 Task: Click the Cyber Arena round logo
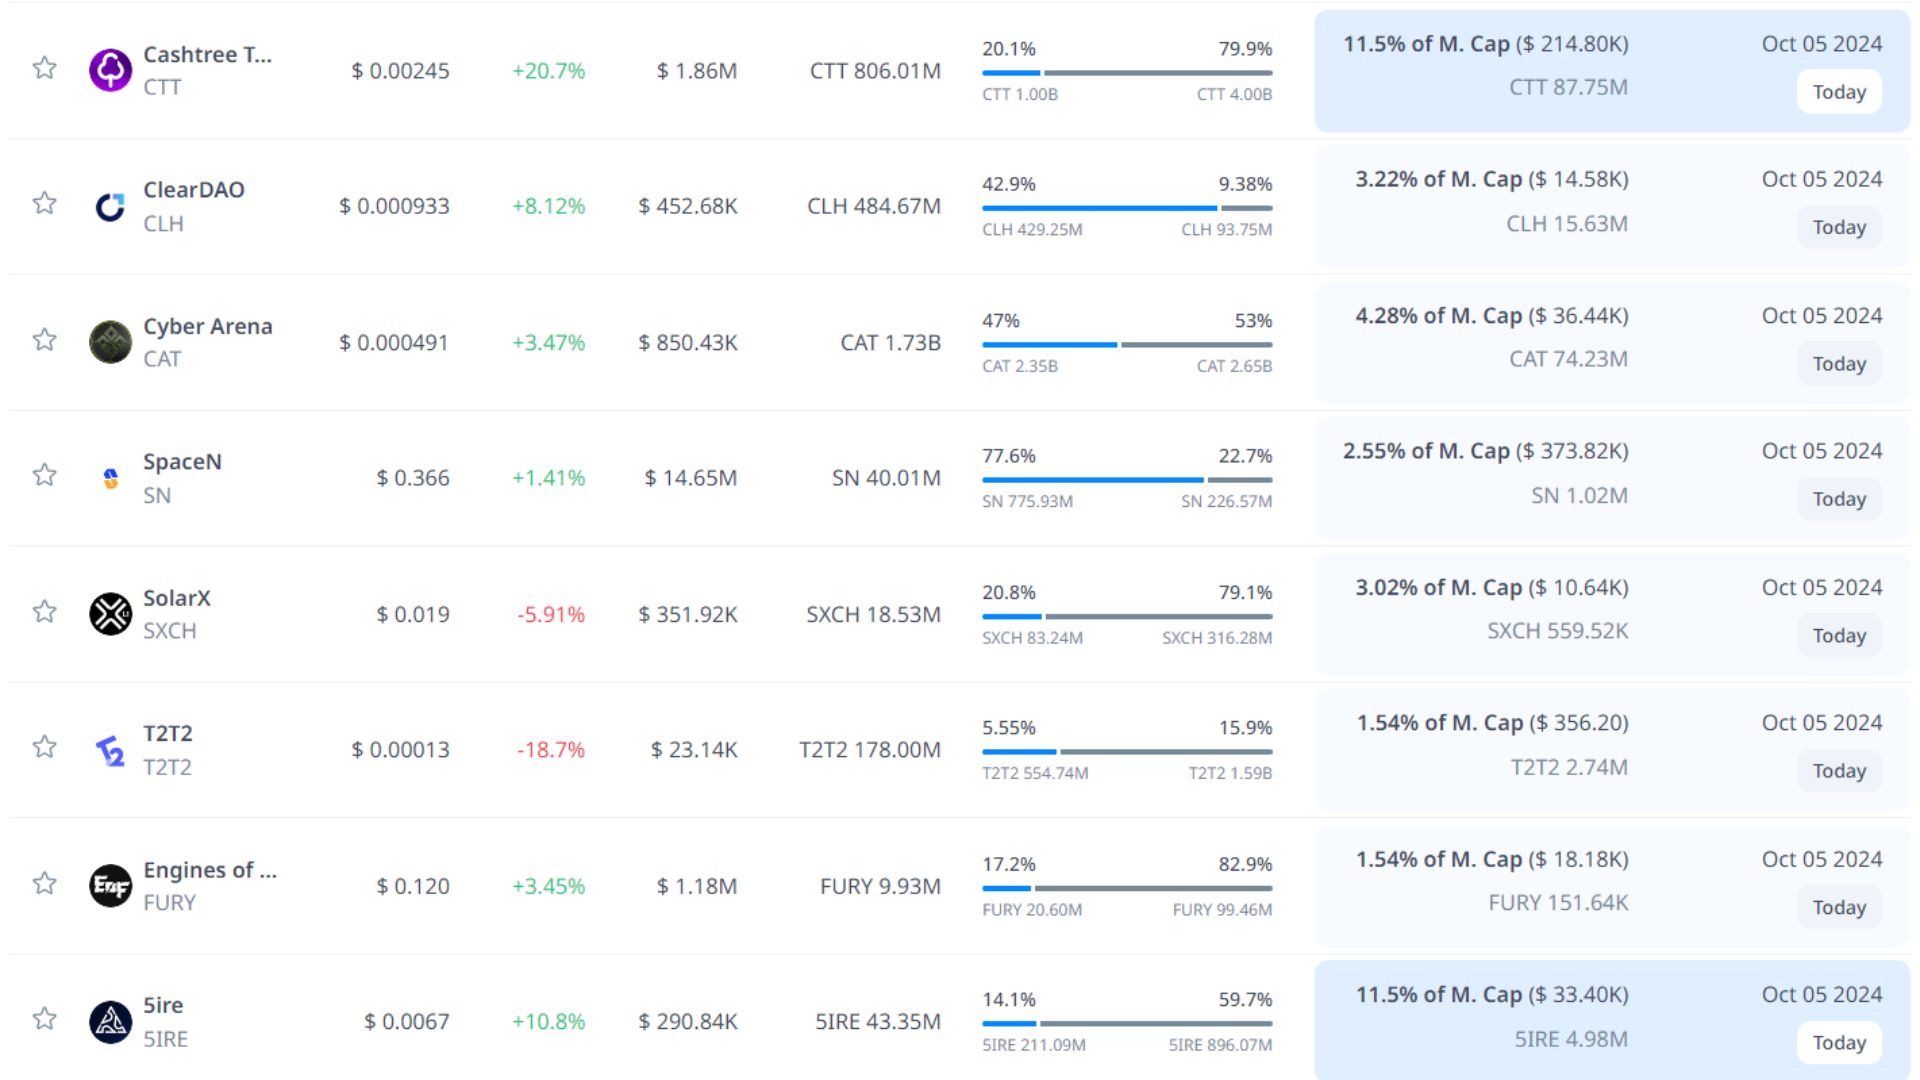110,342
